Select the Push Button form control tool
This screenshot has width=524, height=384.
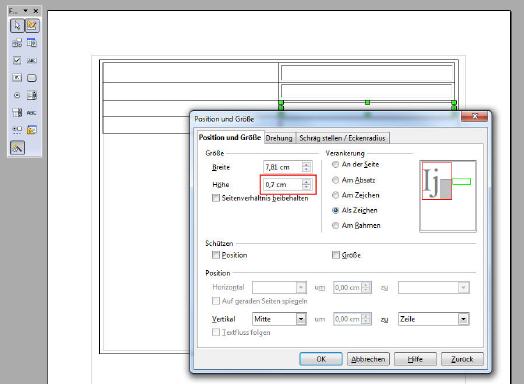(x=32, y=78)
